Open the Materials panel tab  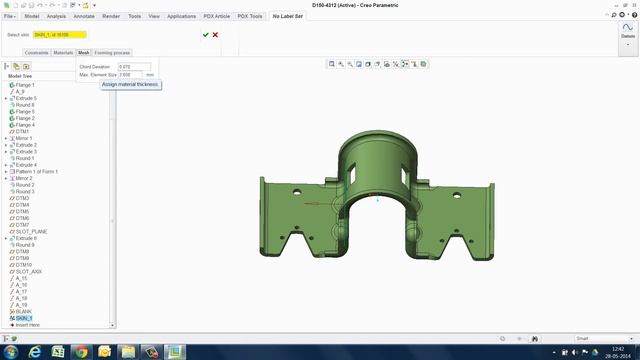click(63, 53)
